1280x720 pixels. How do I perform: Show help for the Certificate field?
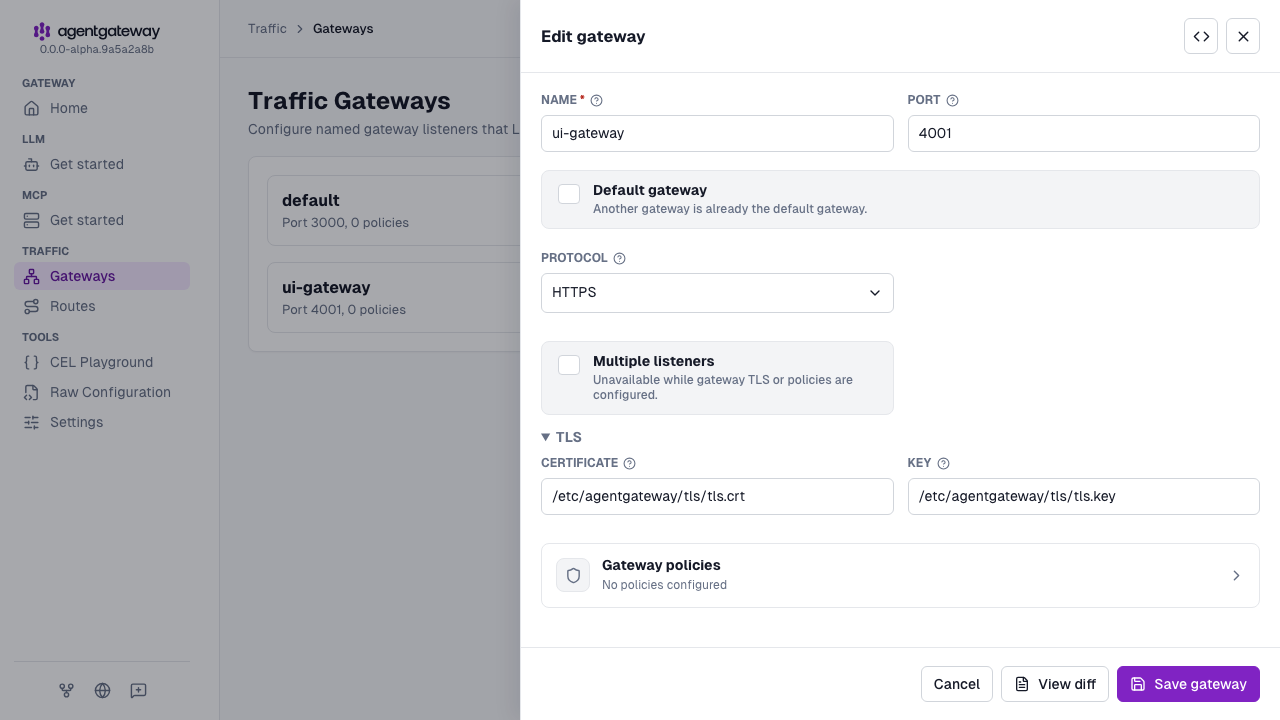tap(629, 463)
